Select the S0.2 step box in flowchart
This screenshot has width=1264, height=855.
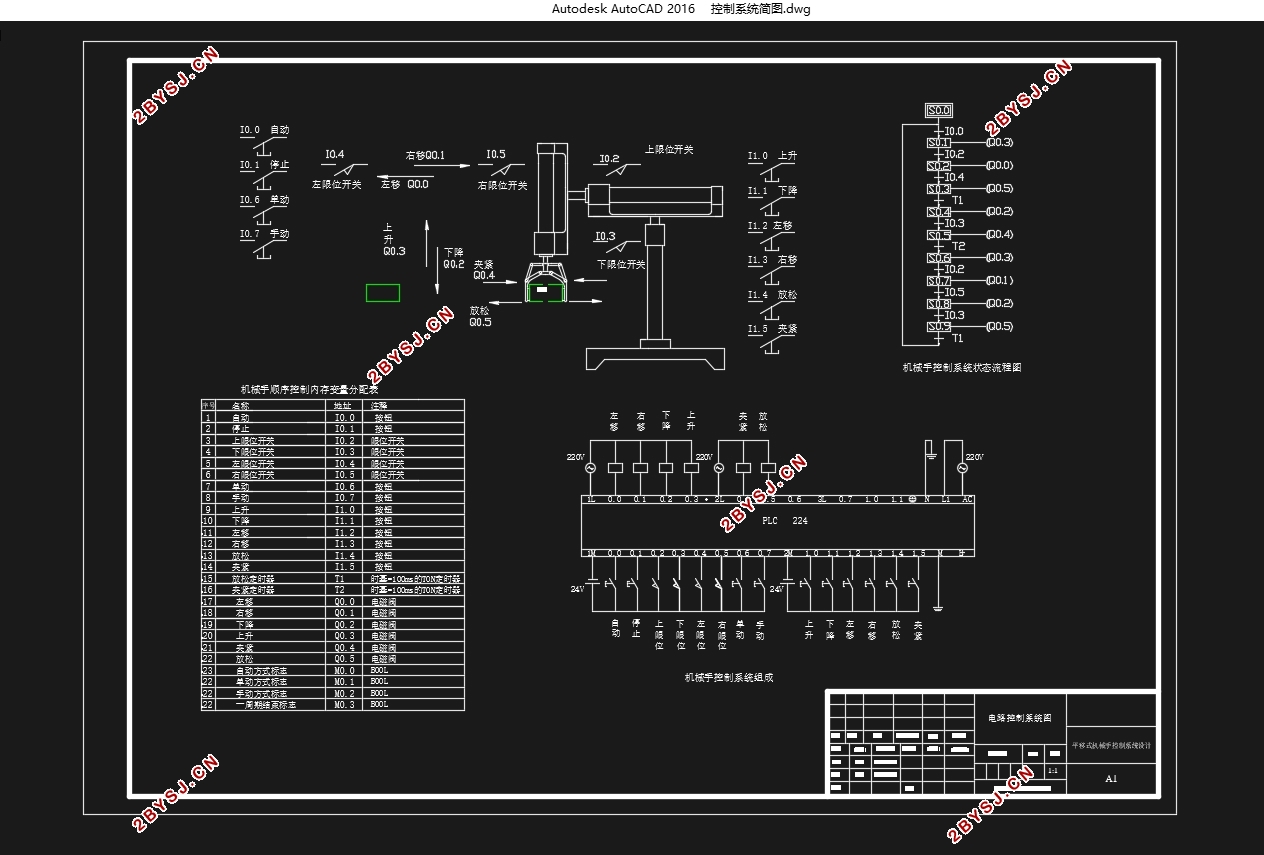pos(939,166)
